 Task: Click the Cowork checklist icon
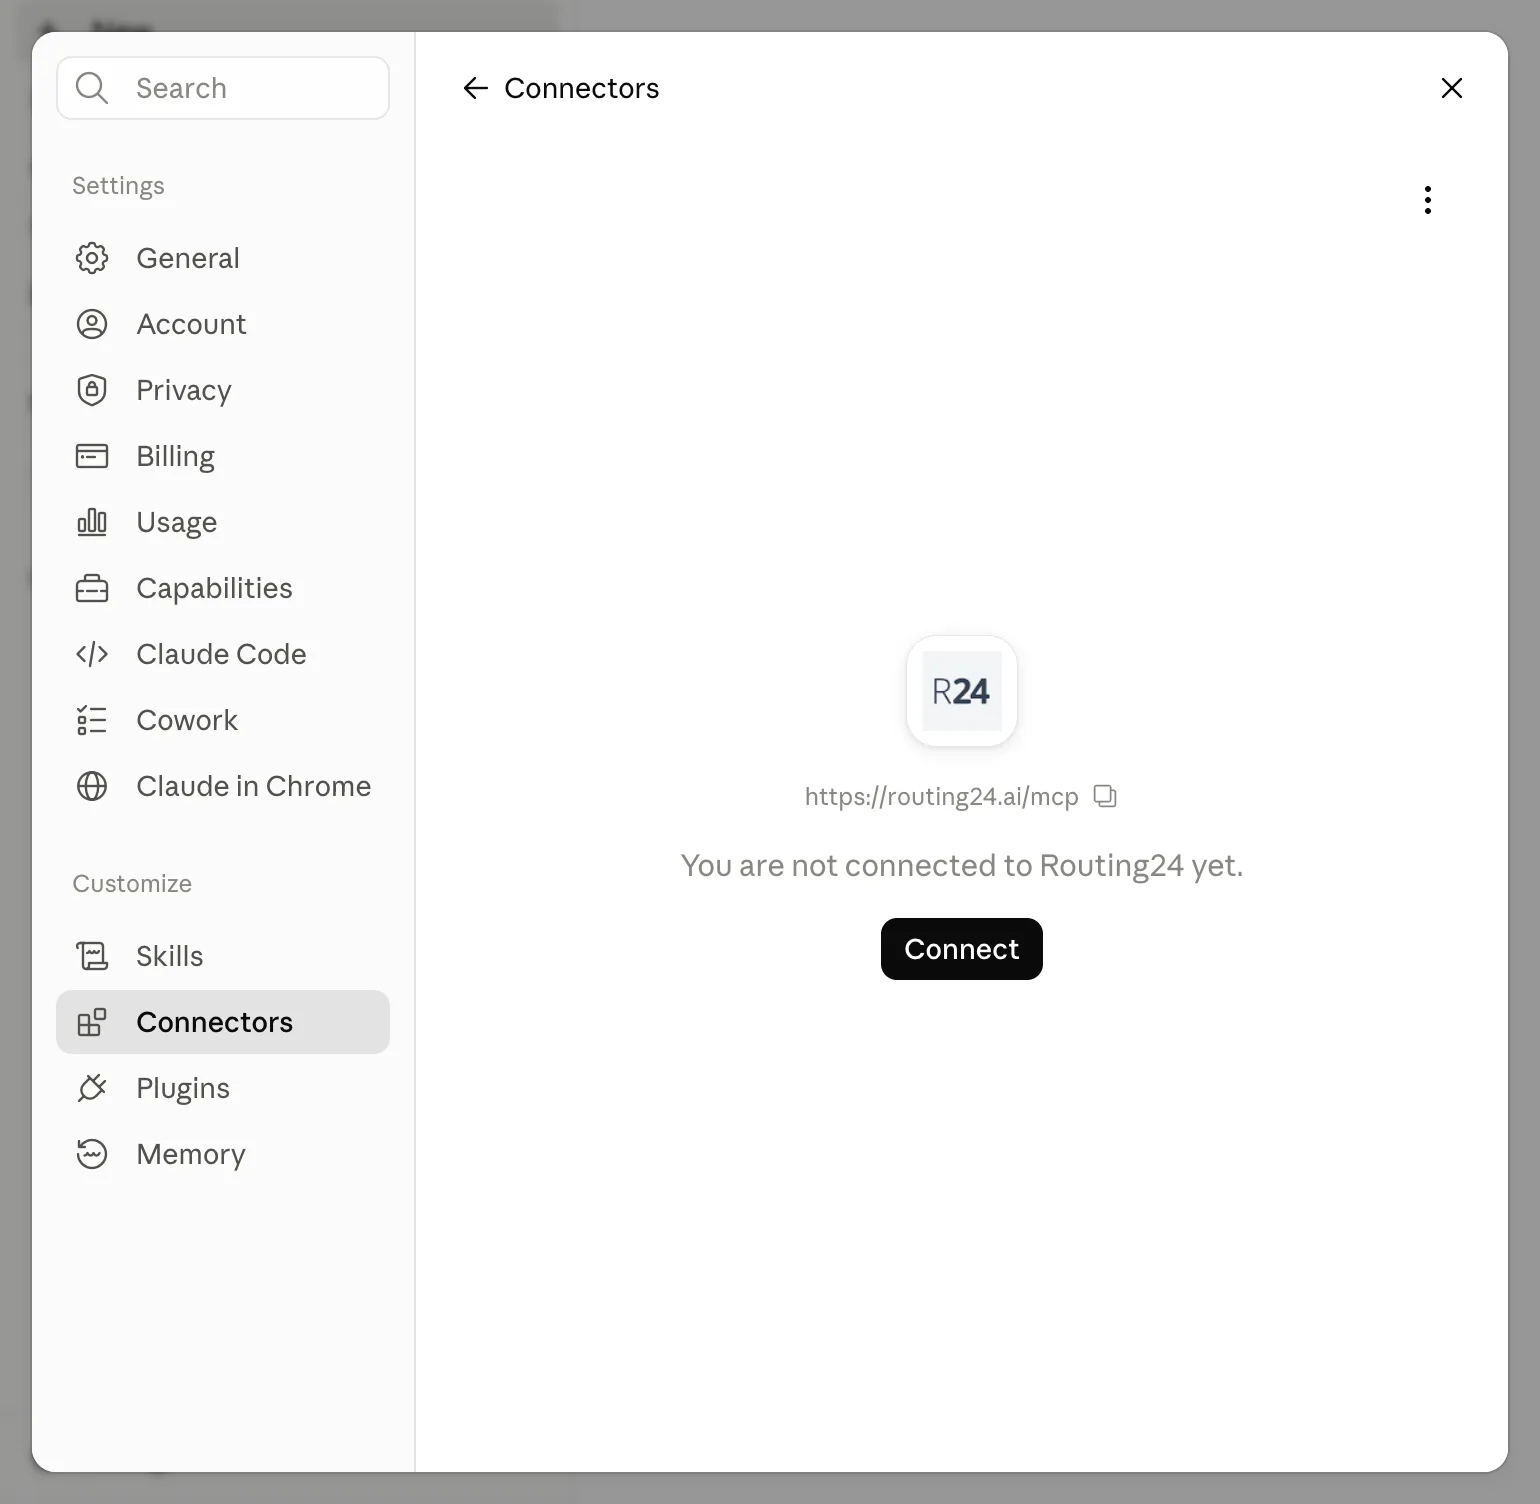click(92, 720)
